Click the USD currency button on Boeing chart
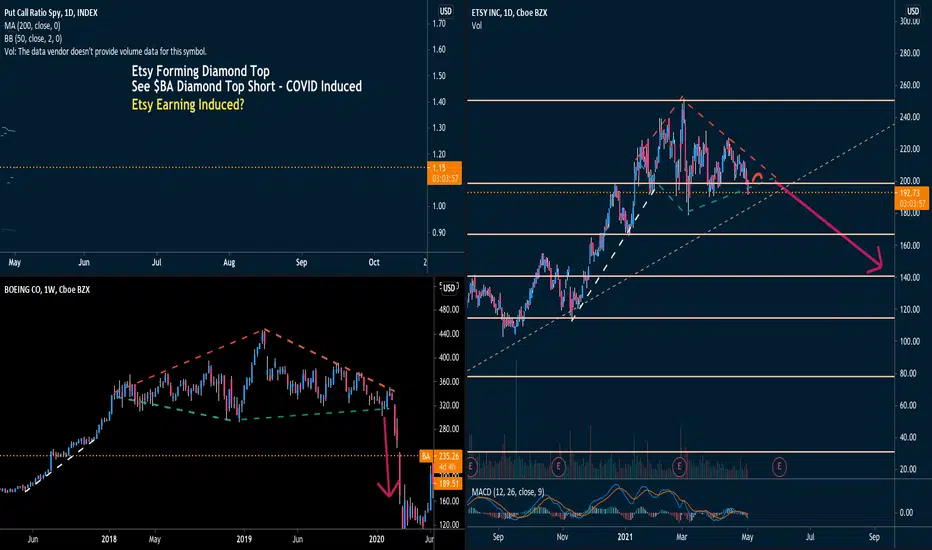Viewport: 932px width, 550px height. [x=449, y=288]
